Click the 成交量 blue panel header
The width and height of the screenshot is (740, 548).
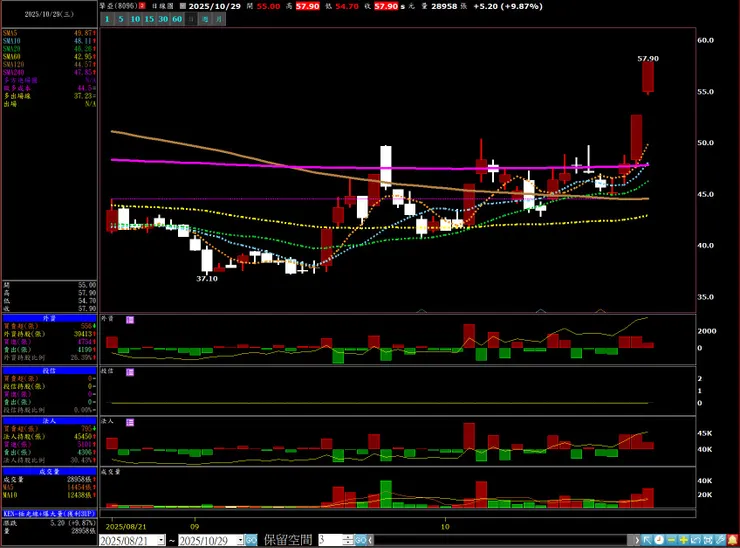point(50,472)
